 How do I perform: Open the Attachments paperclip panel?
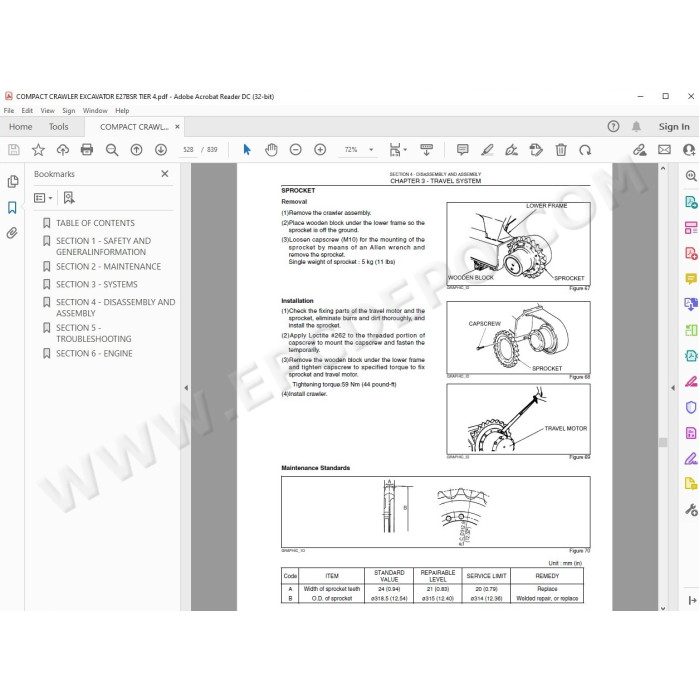[12, 233]
